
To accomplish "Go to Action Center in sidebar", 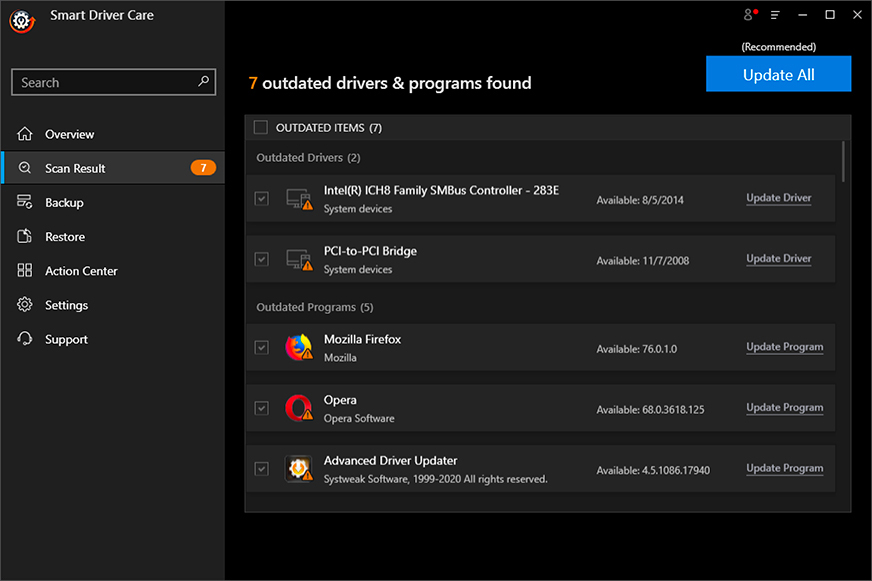I will [x=81, y=271].
